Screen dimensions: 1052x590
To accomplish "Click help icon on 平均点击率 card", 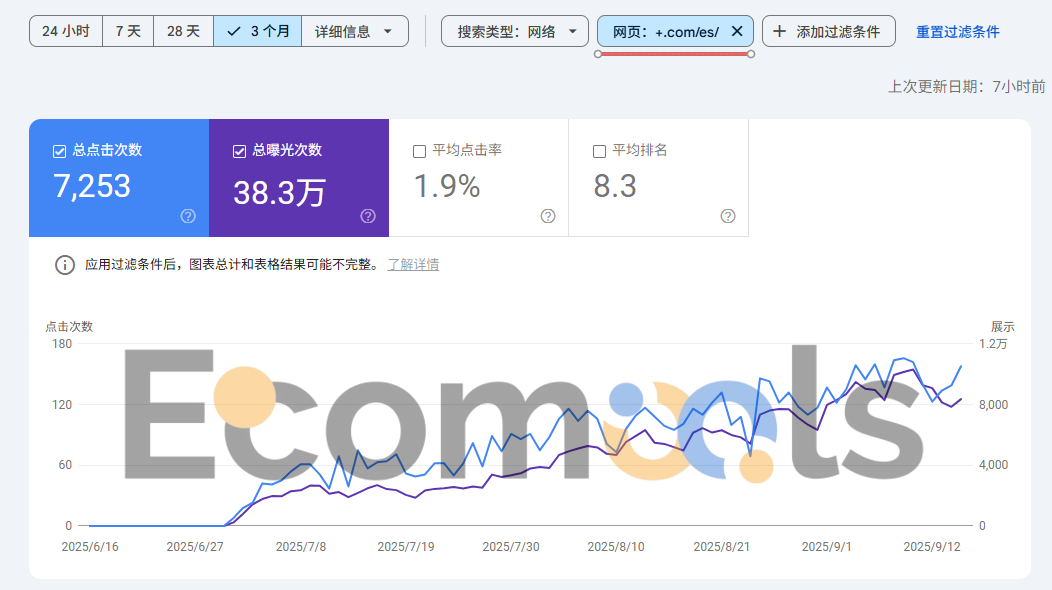I will pyautogui.click(x=548, y=216).
